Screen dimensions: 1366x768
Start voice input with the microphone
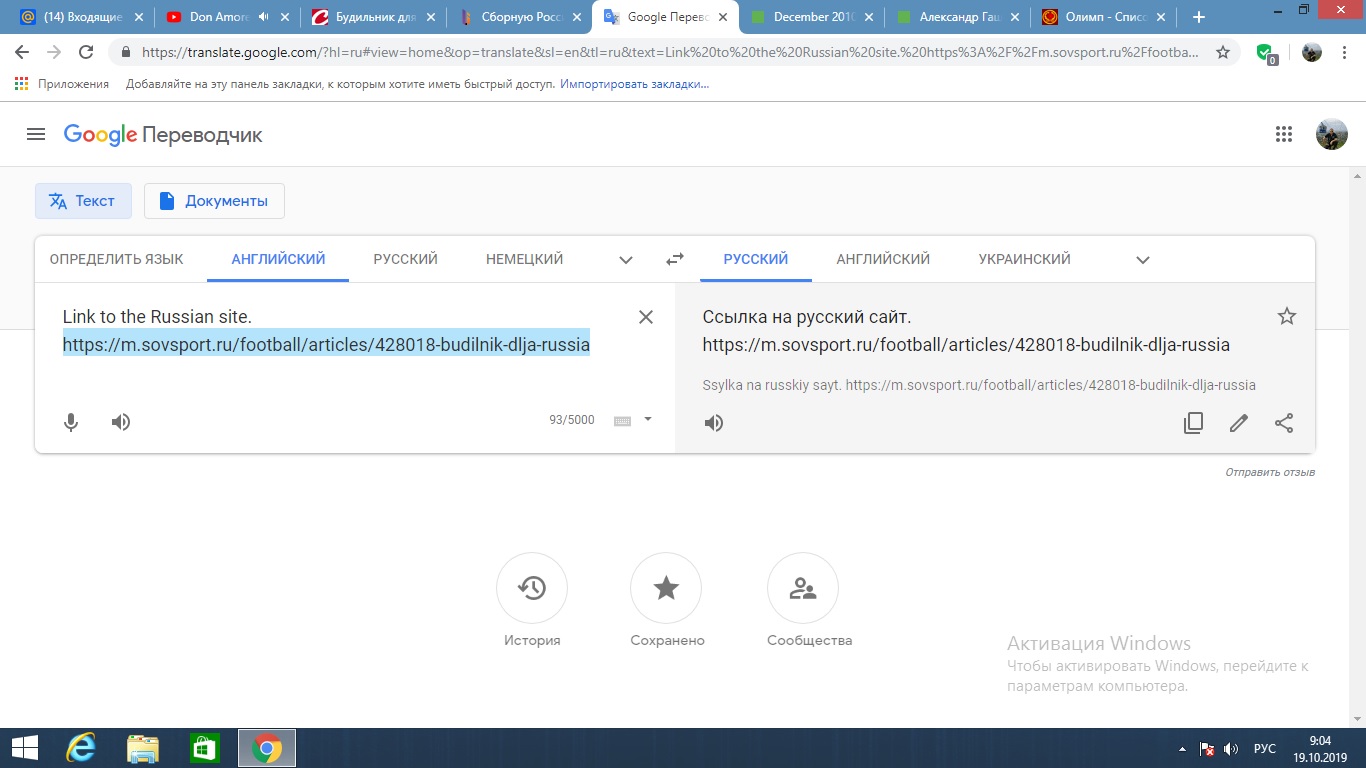(71, 422)
